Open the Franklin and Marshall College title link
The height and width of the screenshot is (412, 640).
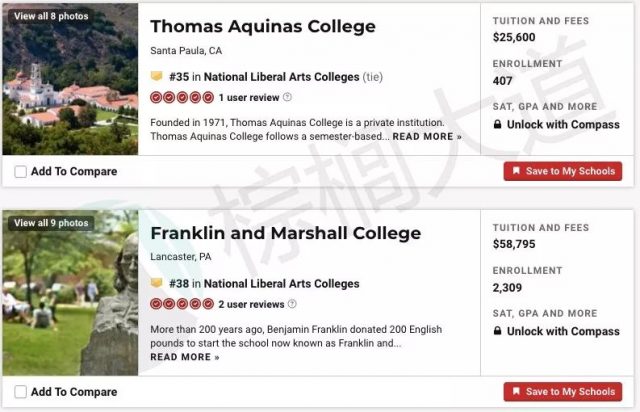click(285, 234)
